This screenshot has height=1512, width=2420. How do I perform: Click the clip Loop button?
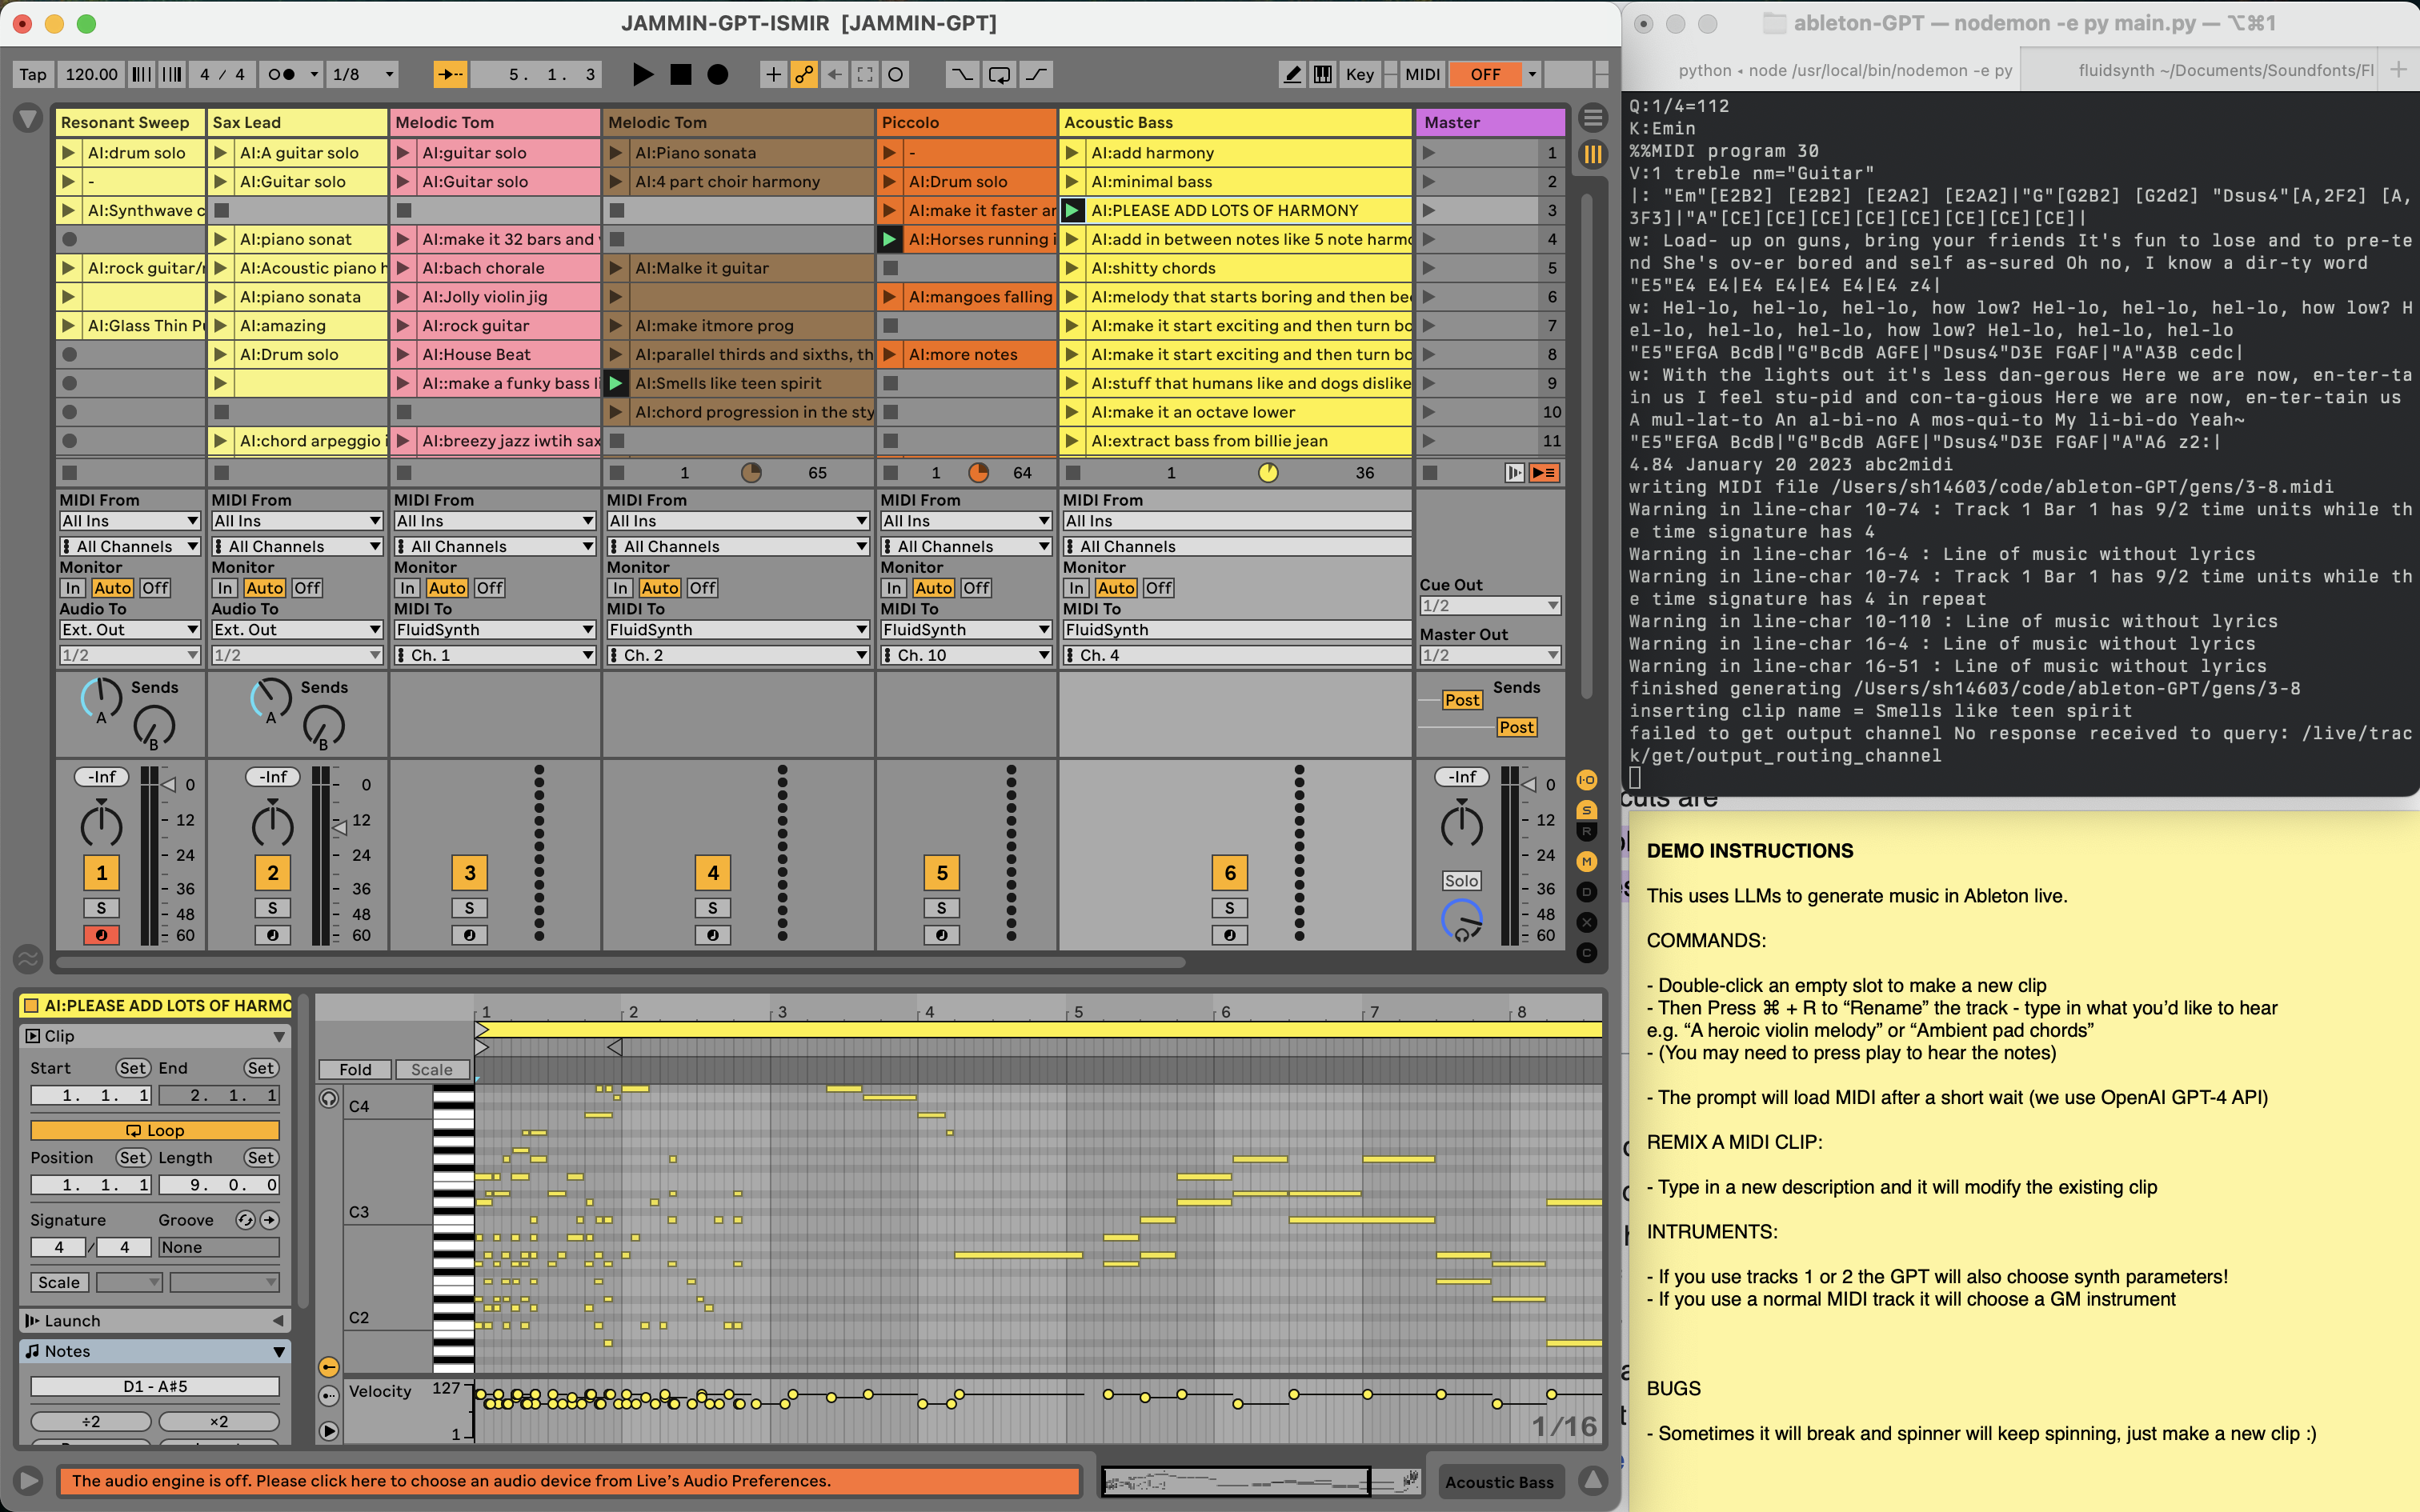coord(155,1130)
